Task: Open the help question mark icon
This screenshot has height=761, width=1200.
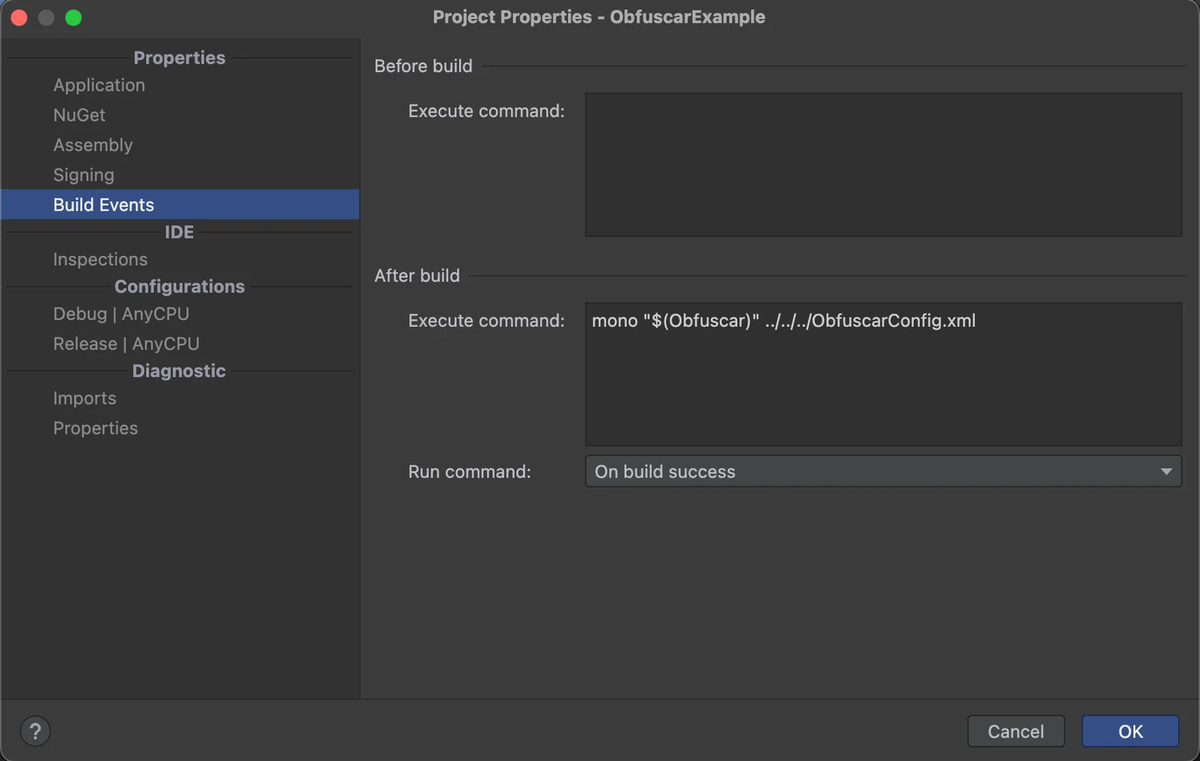Action: [35, 731]
